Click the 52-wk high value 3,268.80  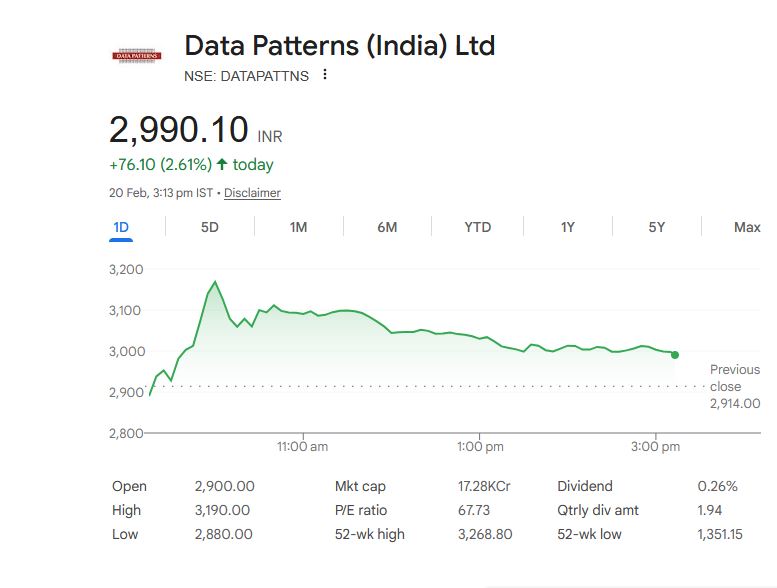[x=484, y=534]
